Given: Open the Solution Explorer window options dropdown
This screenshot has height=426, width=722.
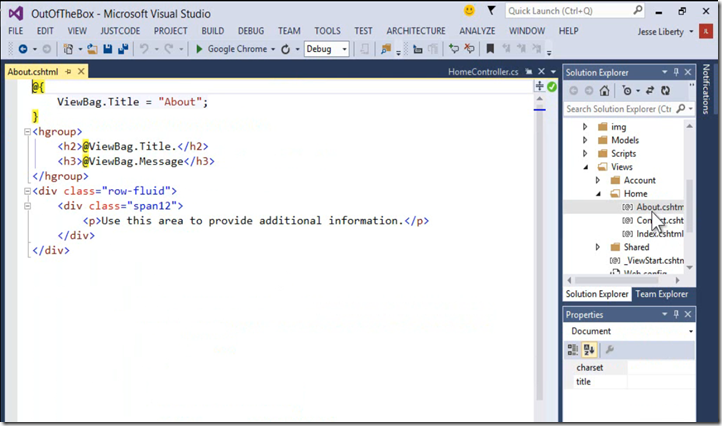Looking at the screenshot, I should pyautogui.click(x=664, y=72).
